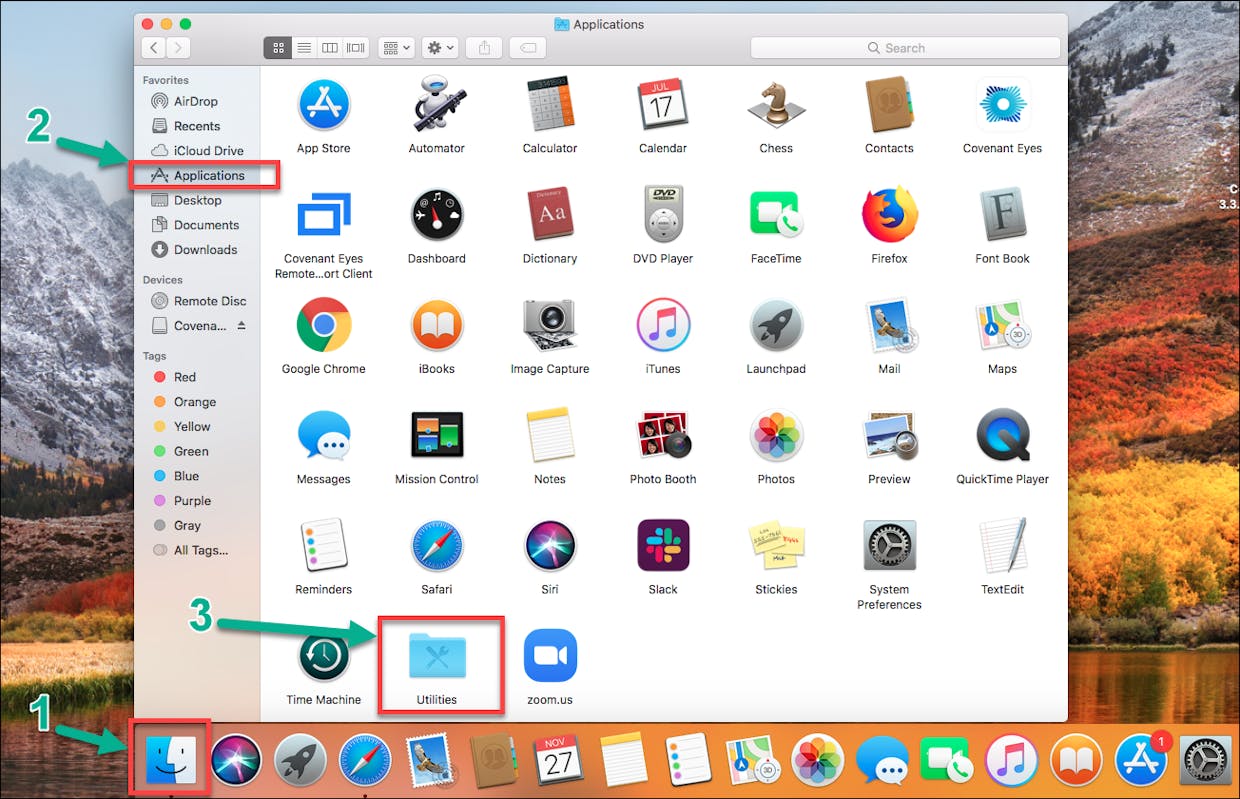
Task: Open Launchpad rocket in the Dock
Action: [300, 760]
